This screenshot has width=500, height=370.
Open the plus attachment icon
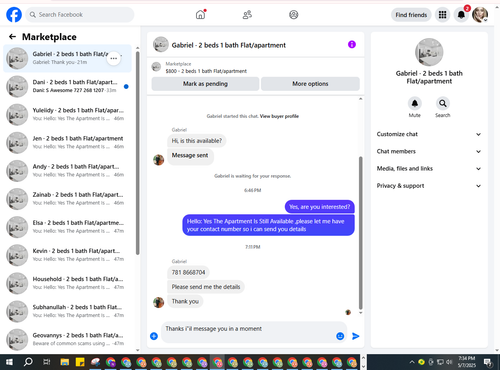pos(154,336)
